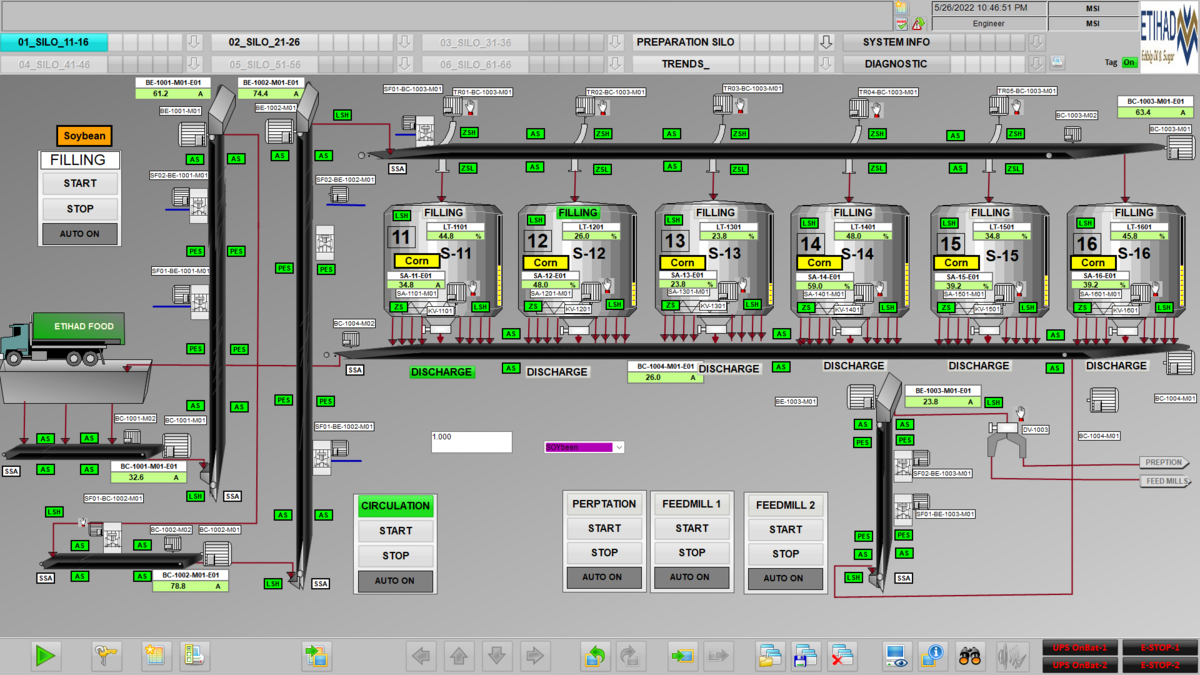Expand arrow next to PREPARATION SILO
Screen dimensions: 1200x675
pyautogui.click(x=826, y=42)
